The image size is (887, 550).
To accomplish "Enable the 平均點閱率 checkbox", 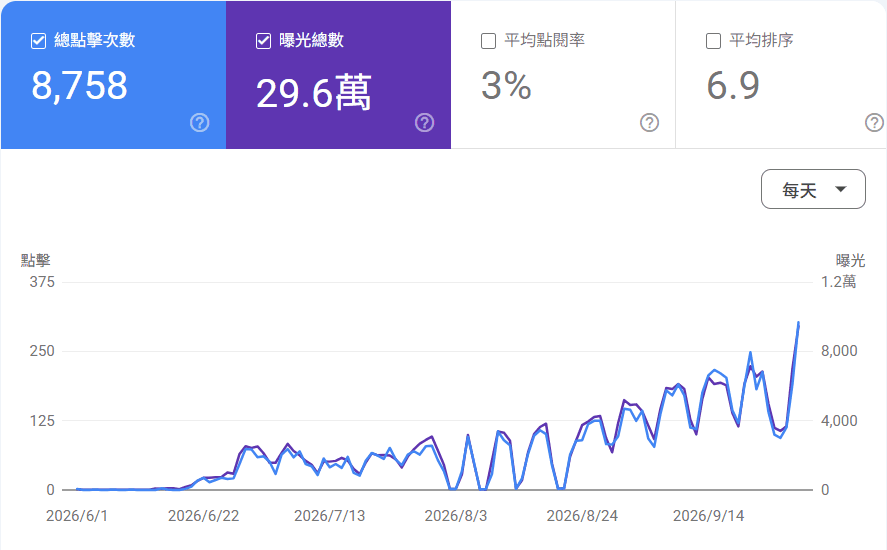I will point(488,41).
